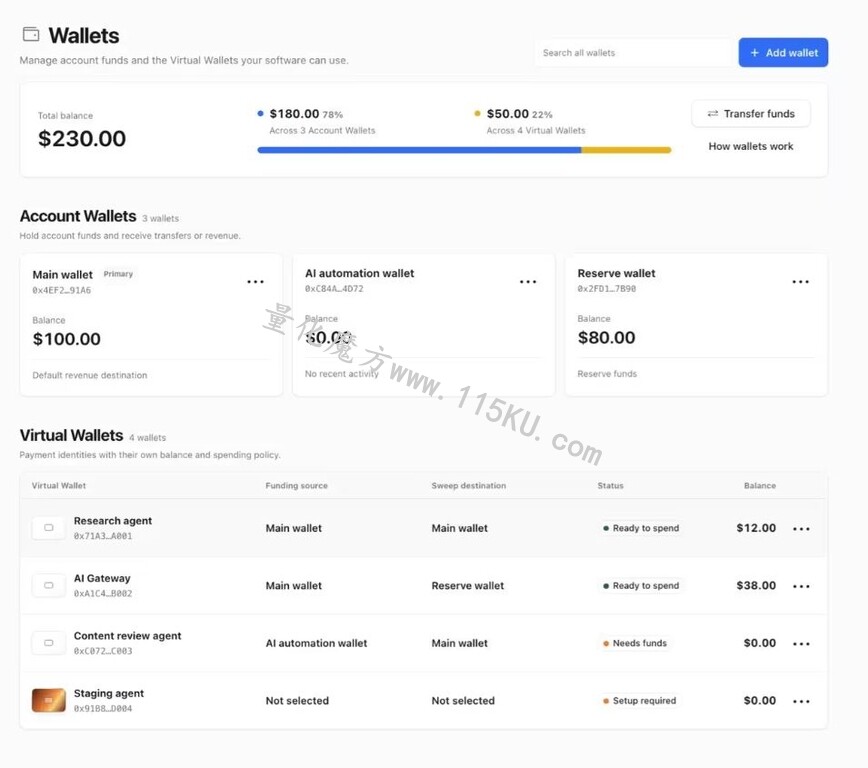Click the Primary badge on Main wallet
The height and width of the screenshot is (768, 868).
click(118, 274)
